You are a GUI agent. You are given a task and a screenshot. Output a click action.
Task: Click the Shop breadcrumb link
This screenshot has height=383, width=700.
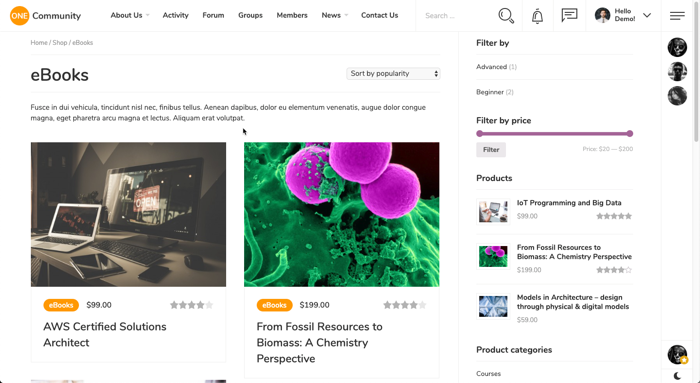pos(60,43)
